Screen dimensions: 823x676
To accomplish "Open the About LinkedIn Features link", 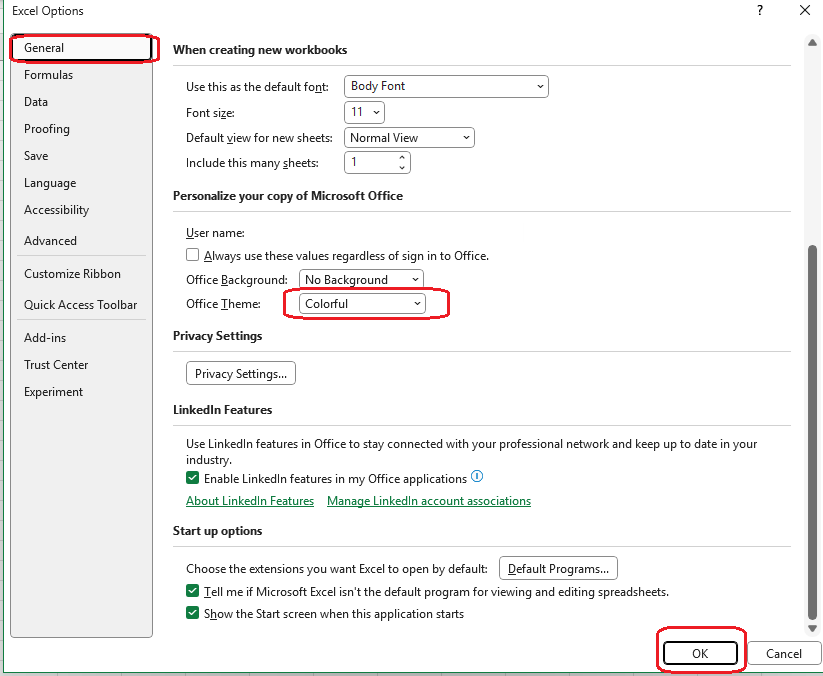I will tap(250, 501).
